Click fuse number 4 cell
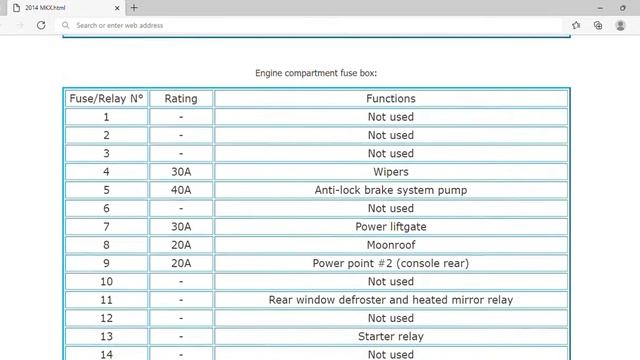This screenshot has height=360, width=640. click(106, 172)
